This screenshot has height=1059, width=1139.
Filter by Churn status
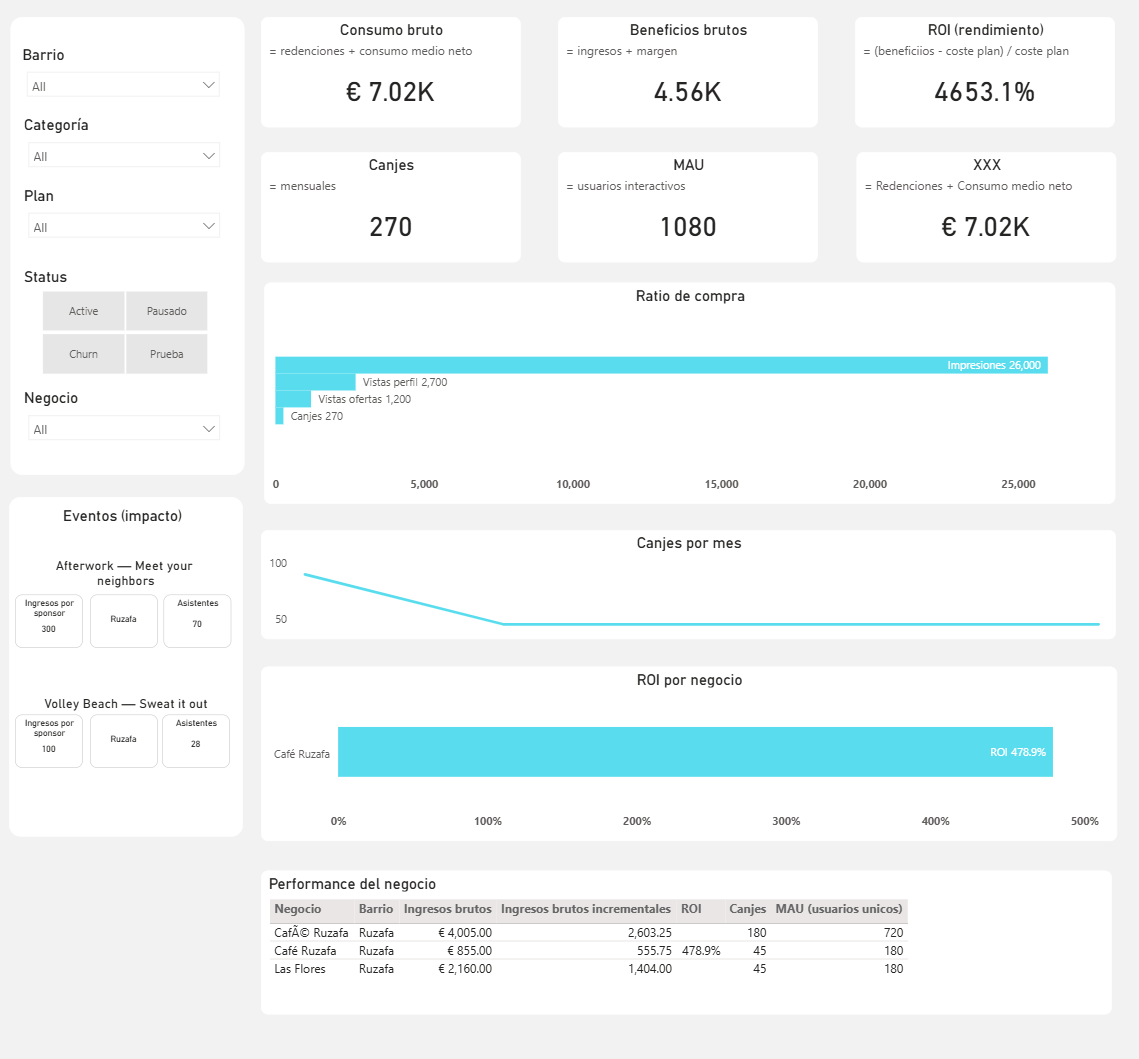(x=84, y=354)
